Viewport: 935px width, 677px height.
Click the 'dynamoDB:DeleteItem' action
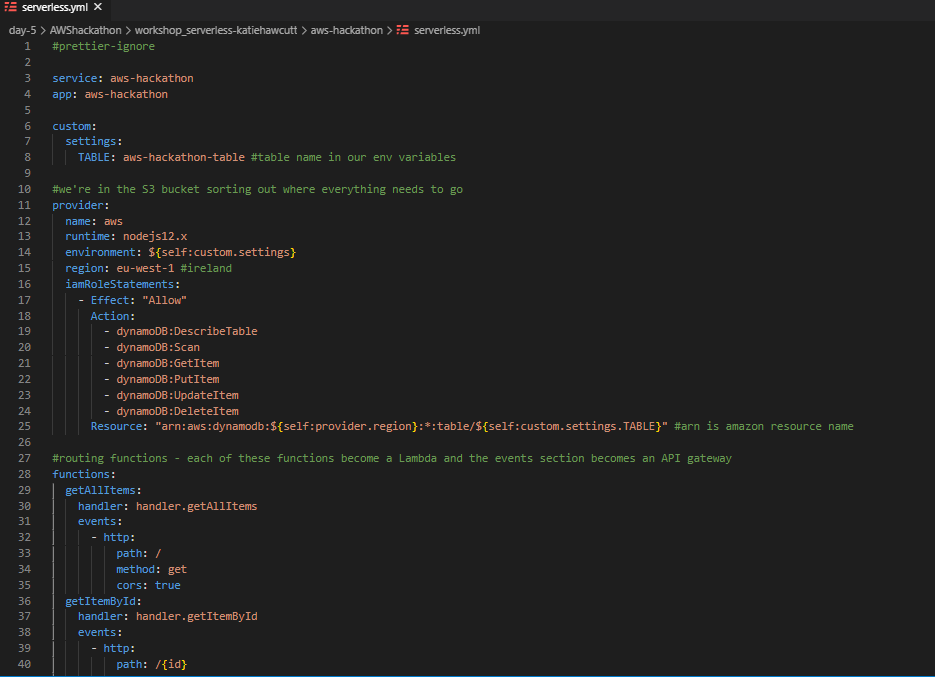click(178, 412)
